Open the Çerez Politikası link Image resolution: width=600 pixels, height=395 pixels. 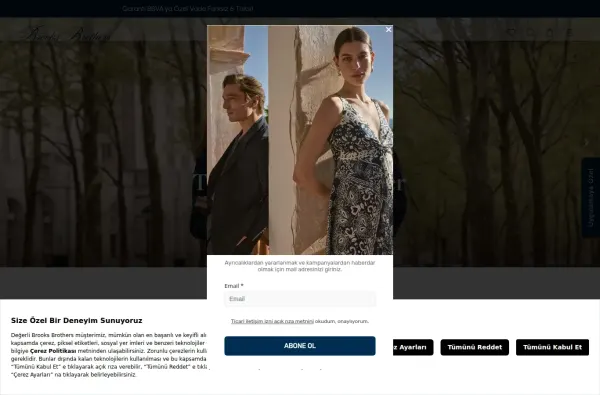tap(53, 351)
